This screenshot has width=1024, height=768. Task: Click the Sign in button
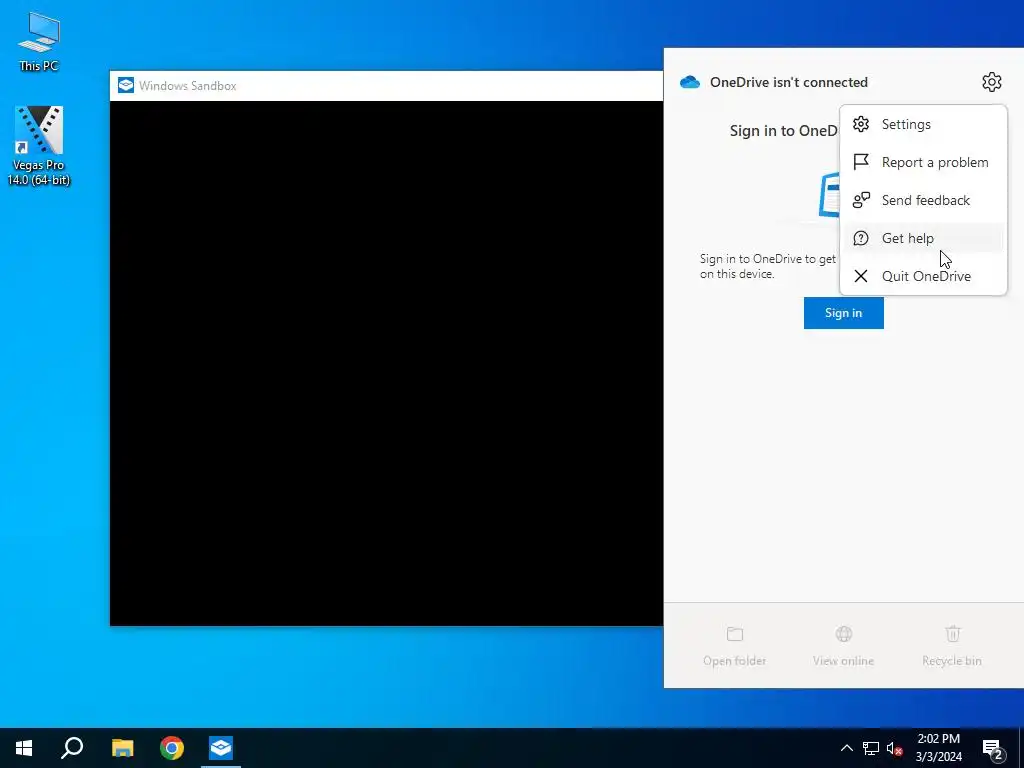point(843,313)
